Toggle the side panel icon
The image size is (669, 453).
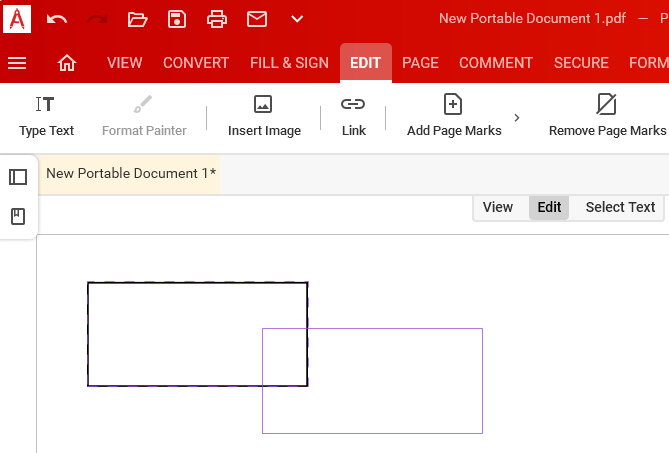point(18,177)
